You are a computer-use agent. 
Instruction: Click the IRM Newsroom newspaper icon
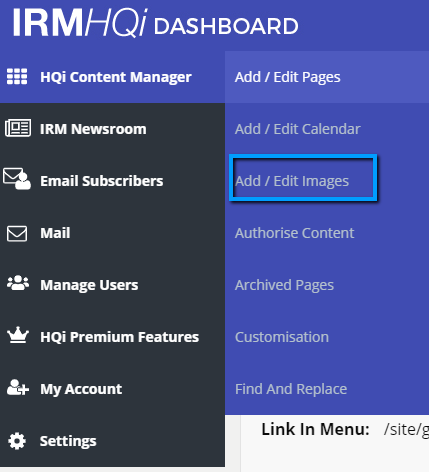(x=18, y=128)
